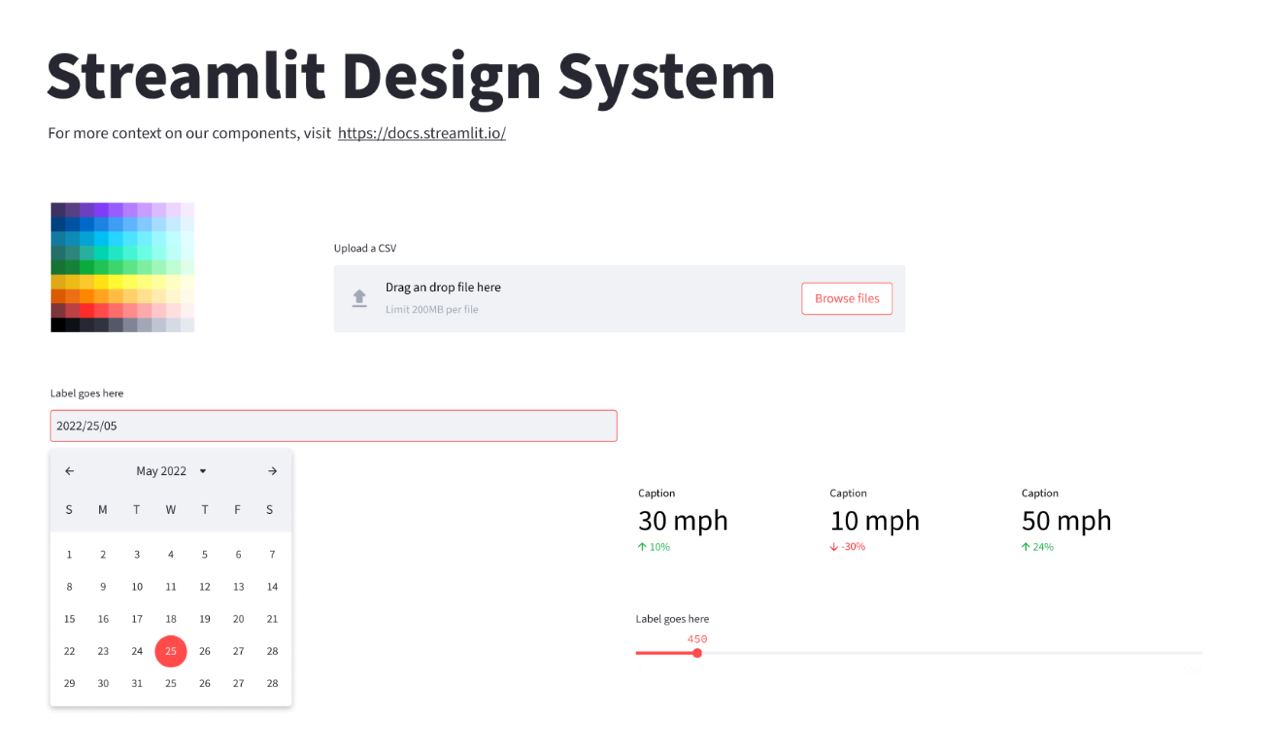Click the slider handle at 450
This screenshot has width=1280, height=752.
pos(697,653)
